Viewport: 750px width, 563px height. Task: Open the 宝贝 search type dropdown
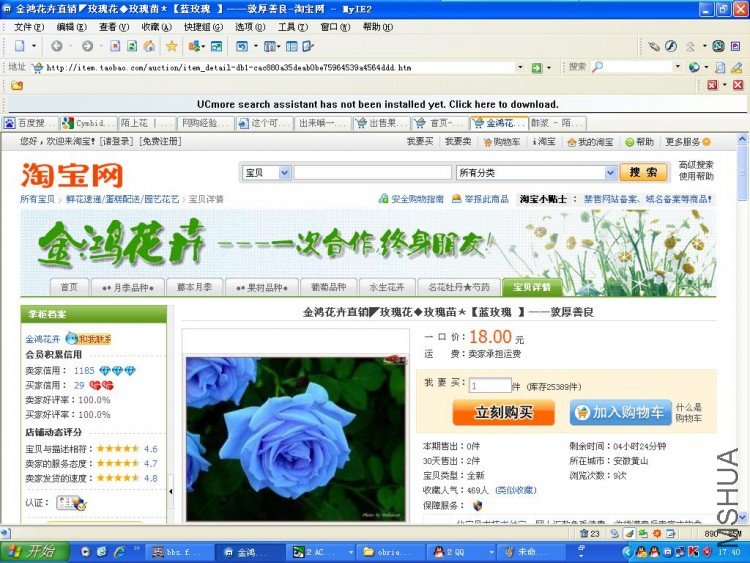pyautogui.click(x=285, y=173)
